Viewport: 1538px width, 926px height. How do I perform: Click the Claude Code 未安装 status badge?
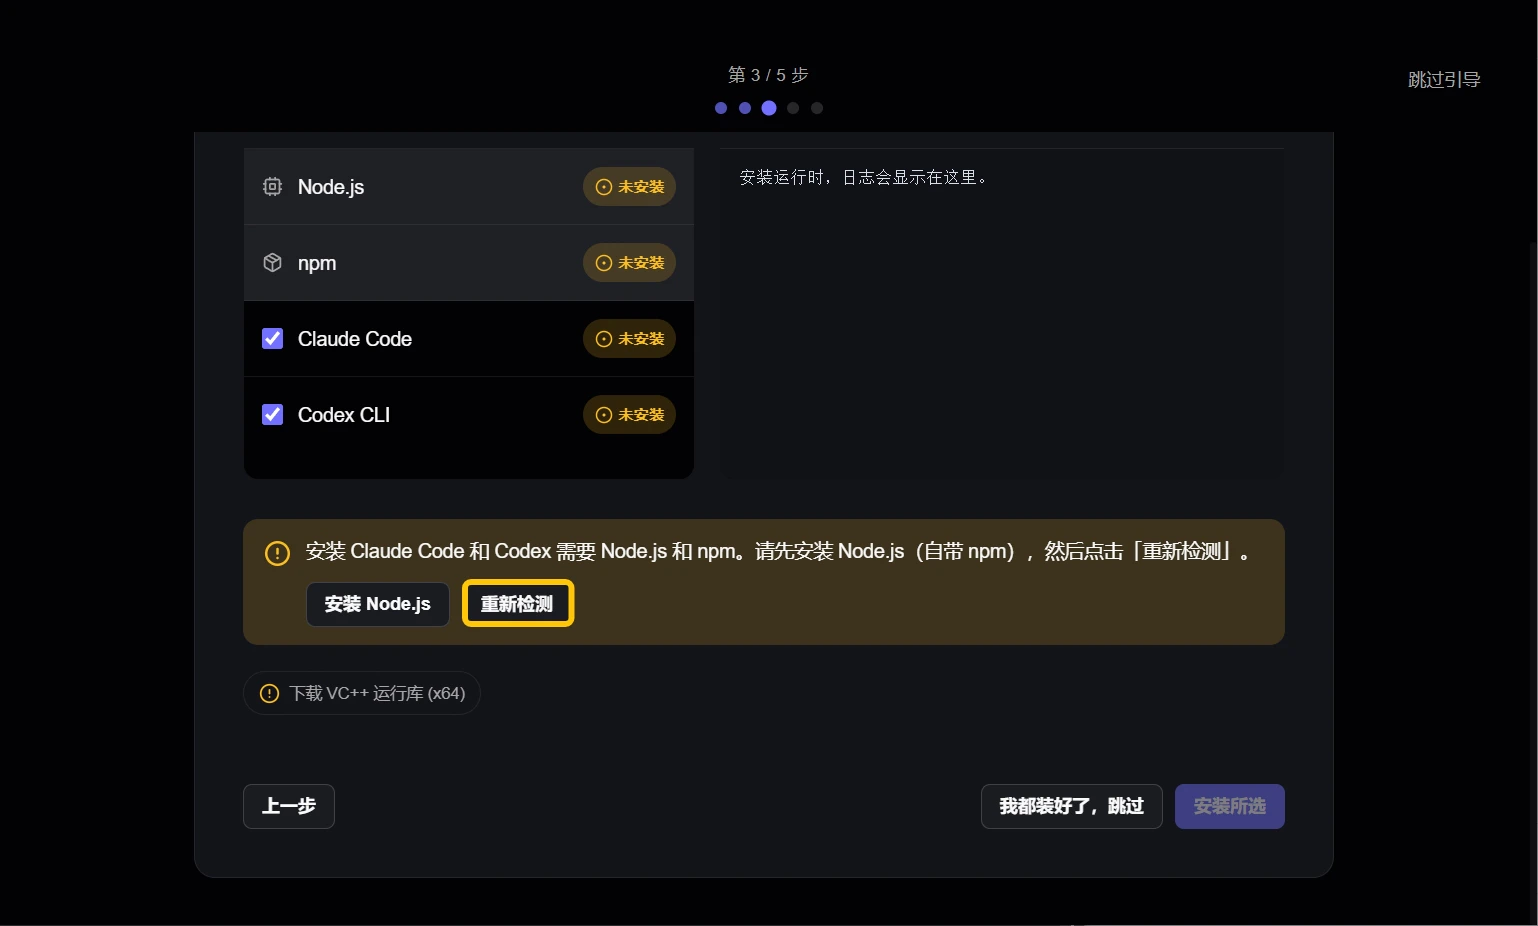[x=629, y=339]
